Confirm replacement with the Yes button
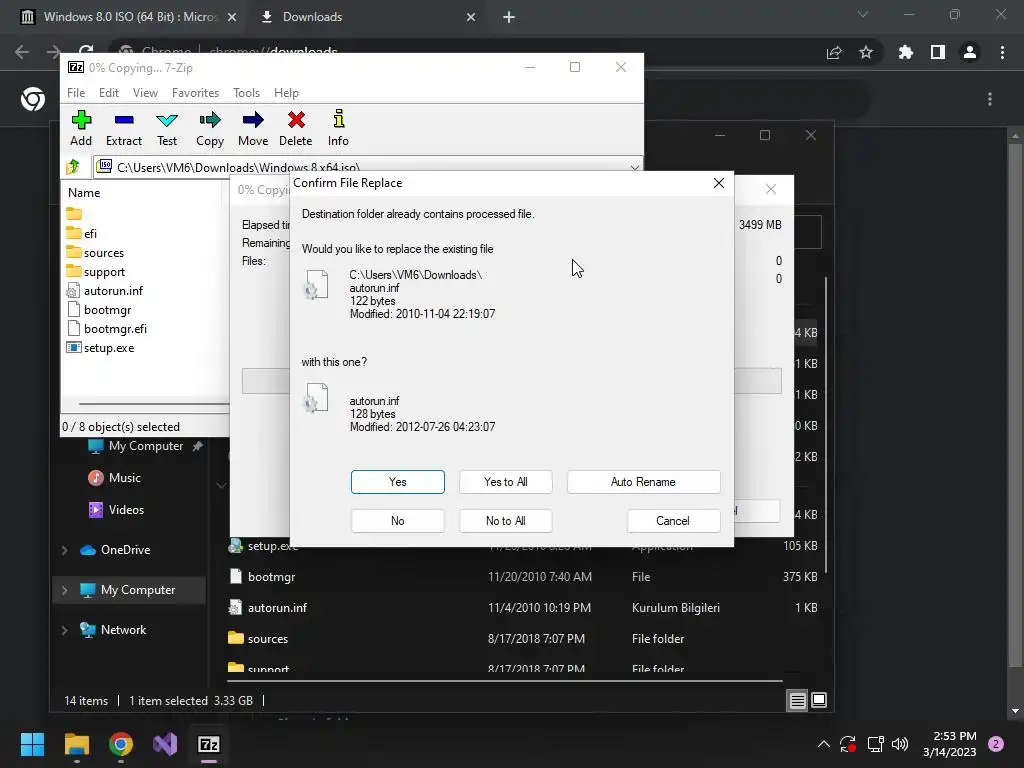This screenshot has width=1024, height=768. coord(398,482)
